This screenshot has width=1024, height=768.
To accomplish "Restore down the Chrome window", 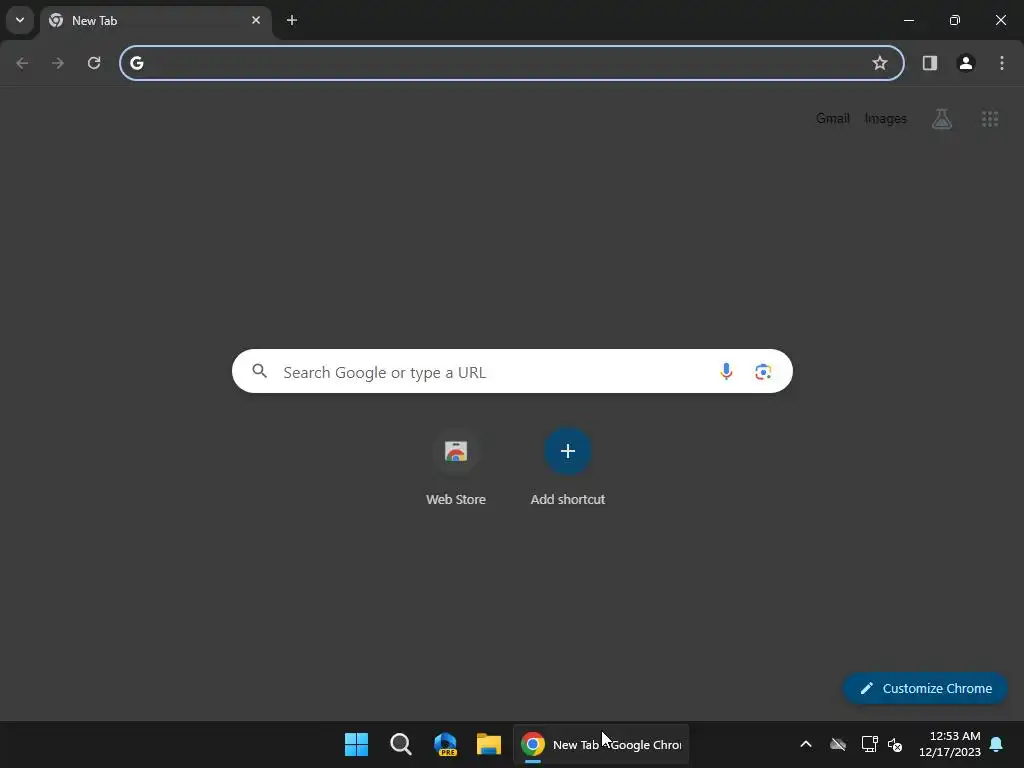I will click(955, 20).
